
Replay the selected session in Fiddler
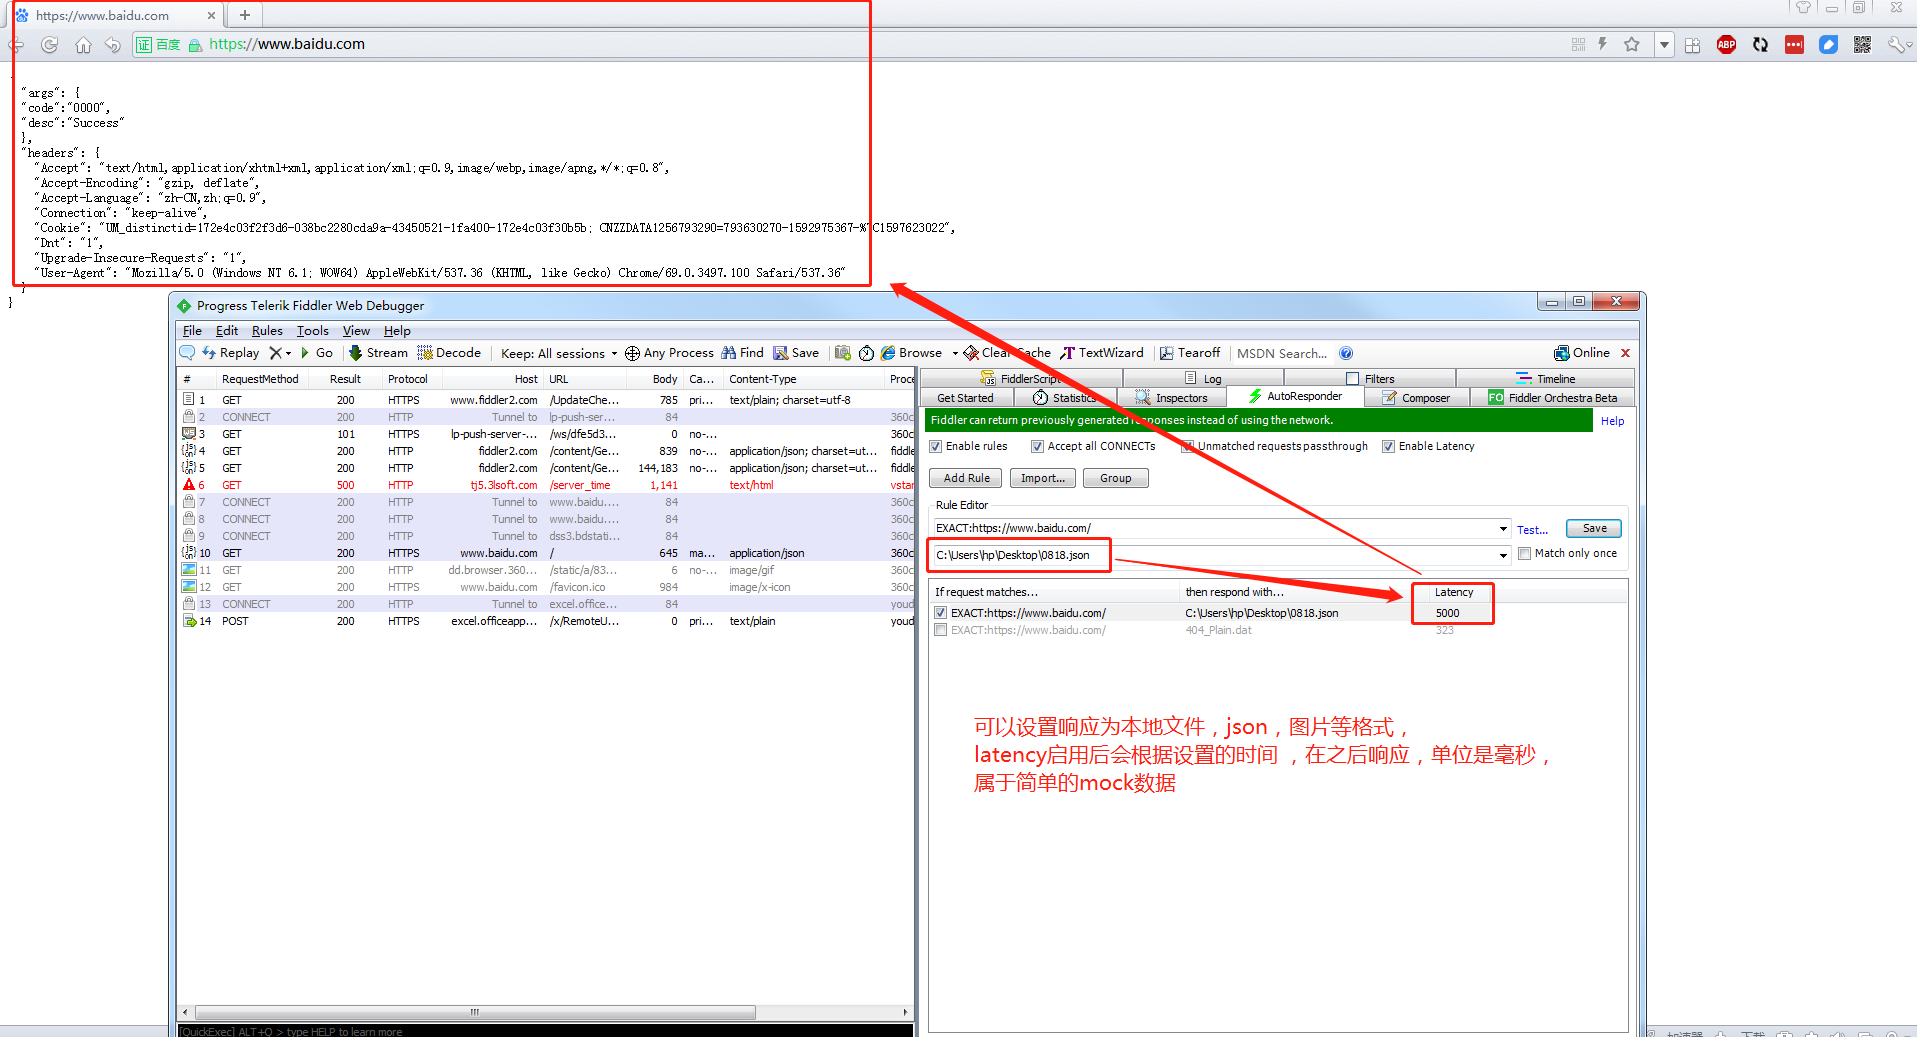pyautogui.click(x=231, y=353)
